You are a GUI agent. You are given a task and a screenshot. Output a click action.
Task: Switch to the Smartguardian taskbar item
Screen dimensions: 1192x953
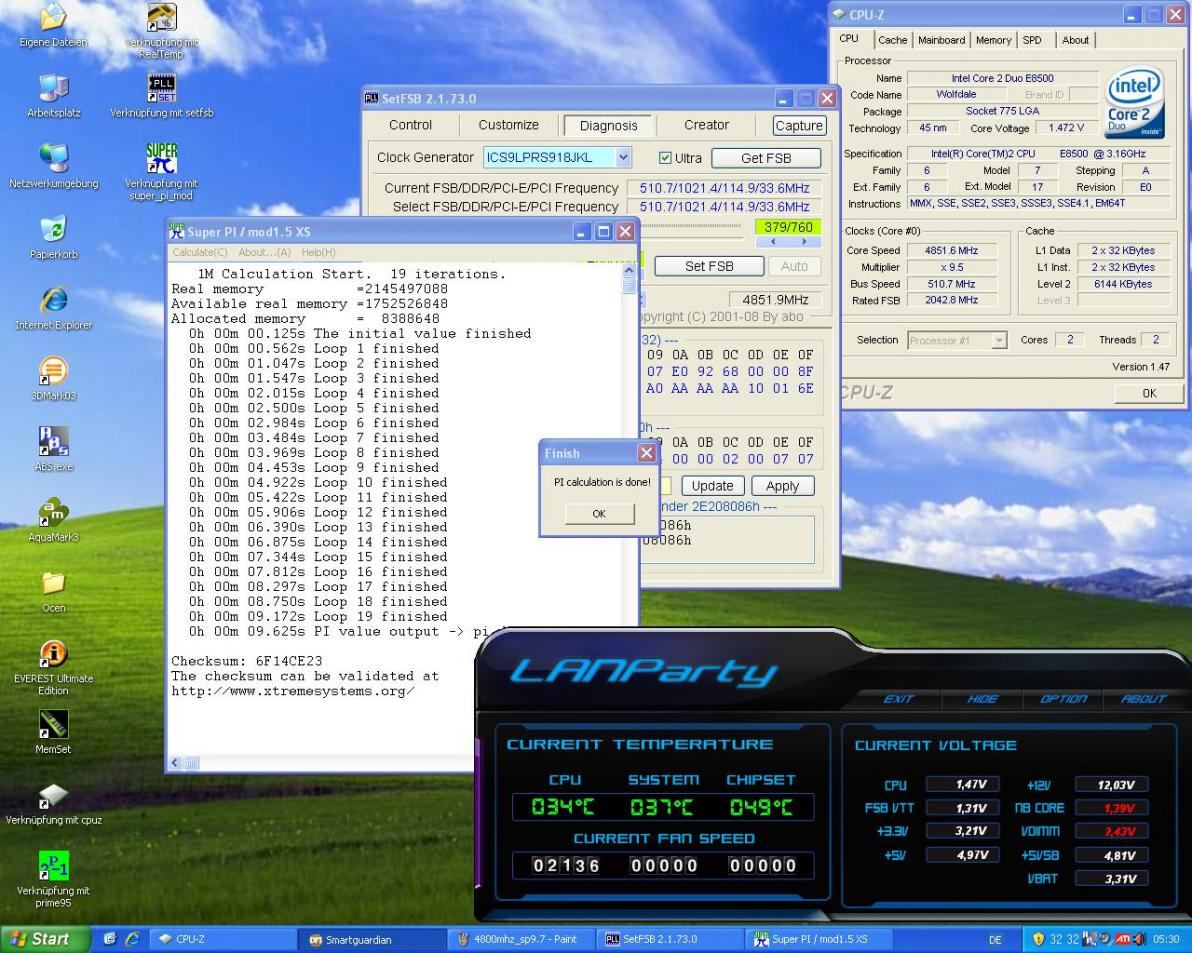(371, 939)
